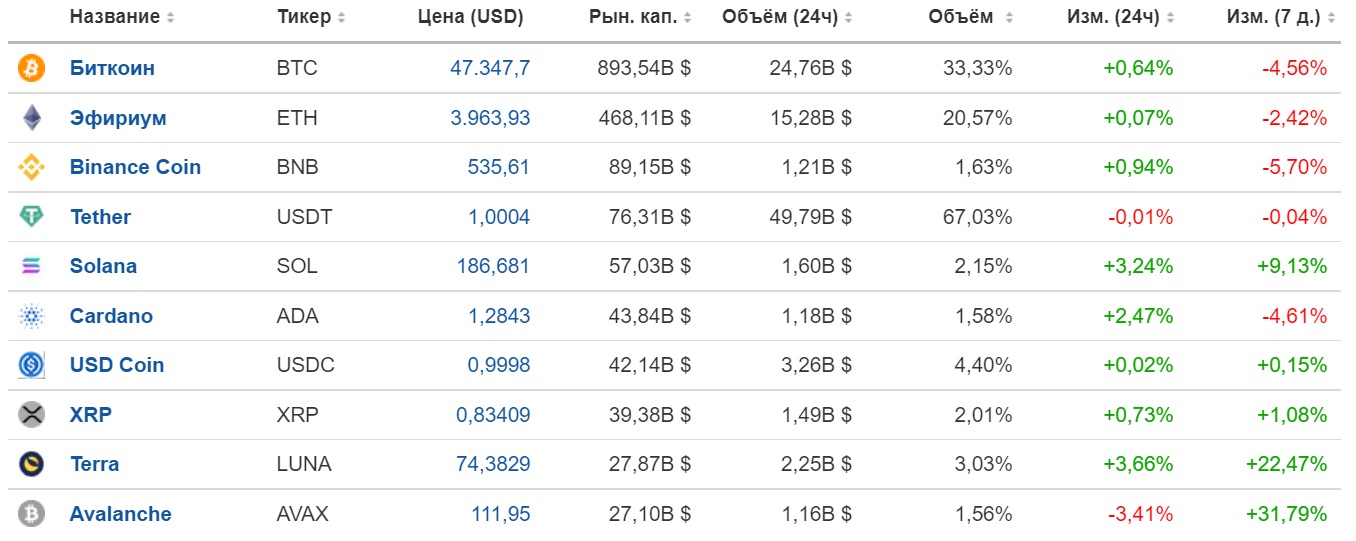This screenshot has height=541, width=1356.
Task: Click the Tether green icon
Action: pyautogui.click(x=32, y=217)
